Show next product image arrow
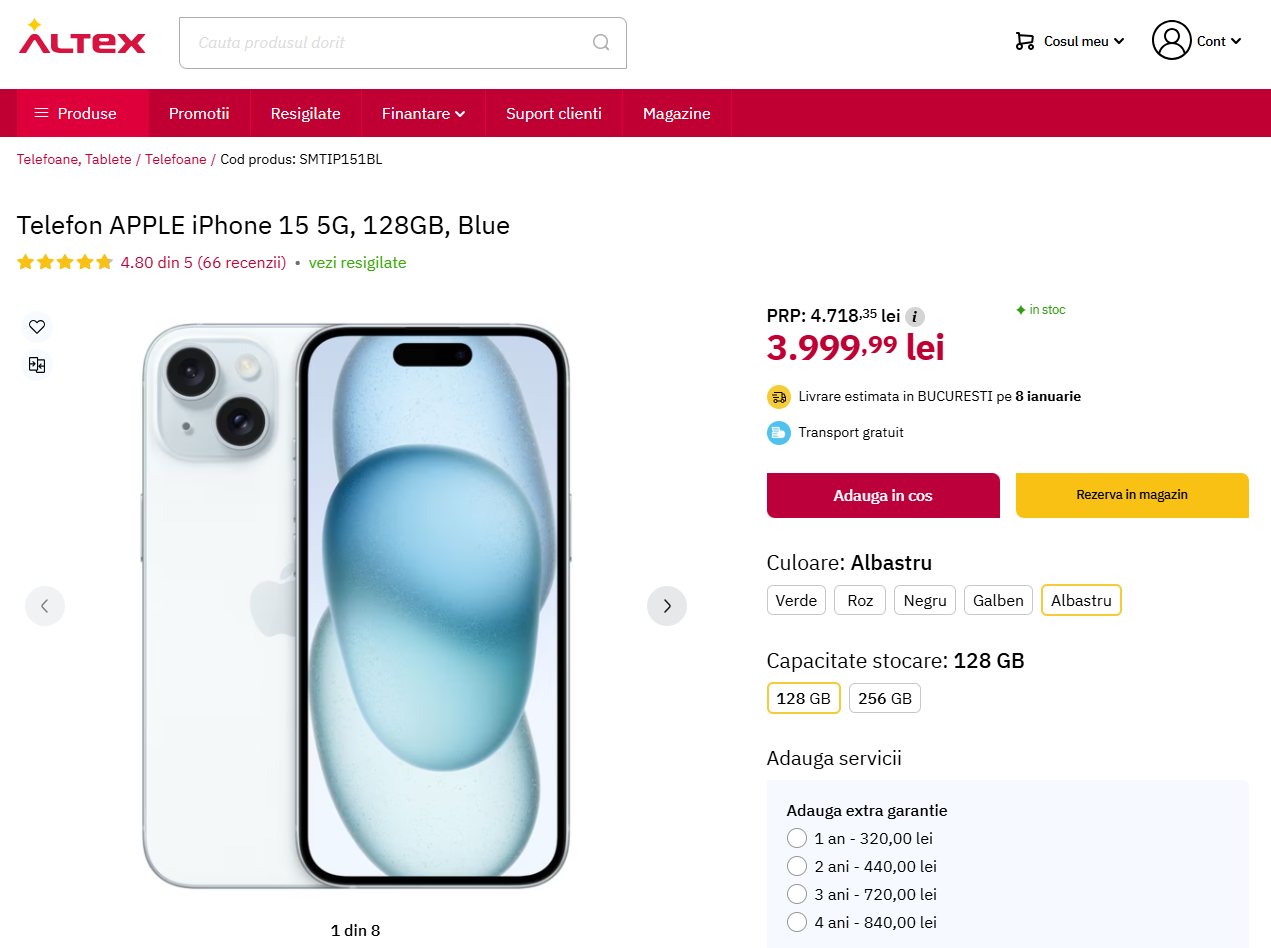 (x=667, y=605)
